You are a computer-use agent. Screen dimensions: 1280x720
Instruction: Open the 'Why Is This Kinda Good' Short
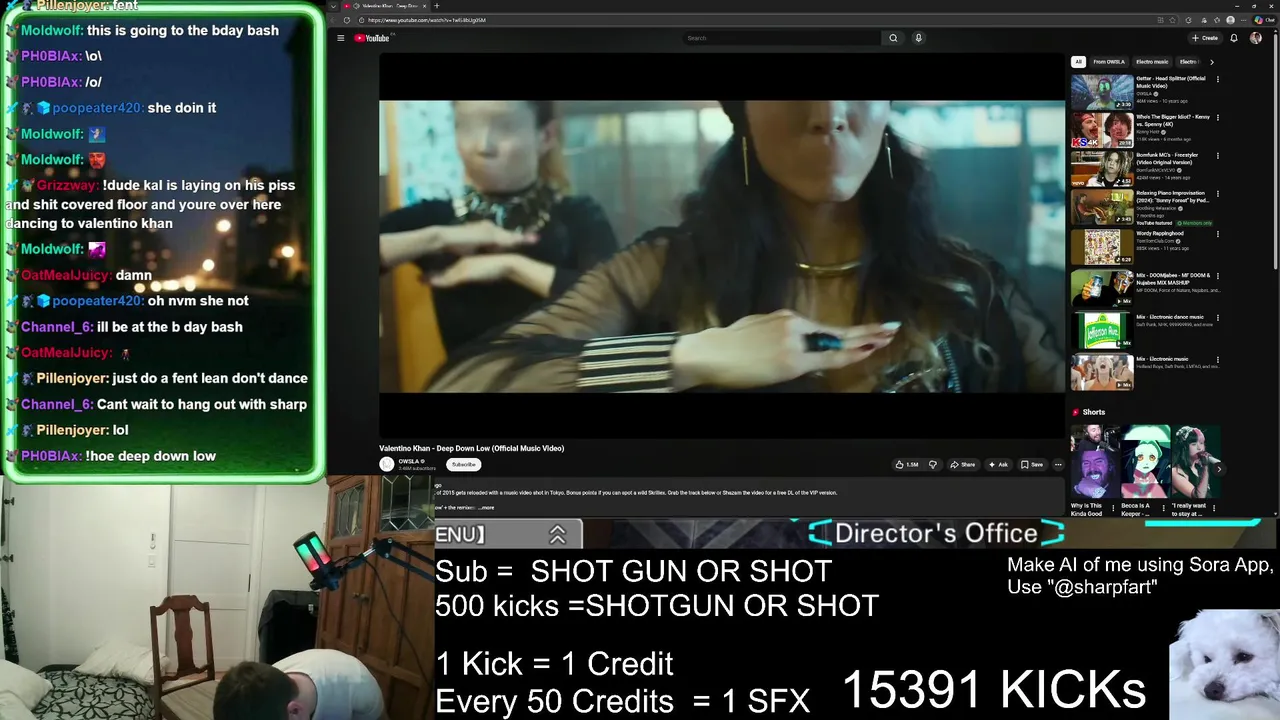coord(1094,462)
